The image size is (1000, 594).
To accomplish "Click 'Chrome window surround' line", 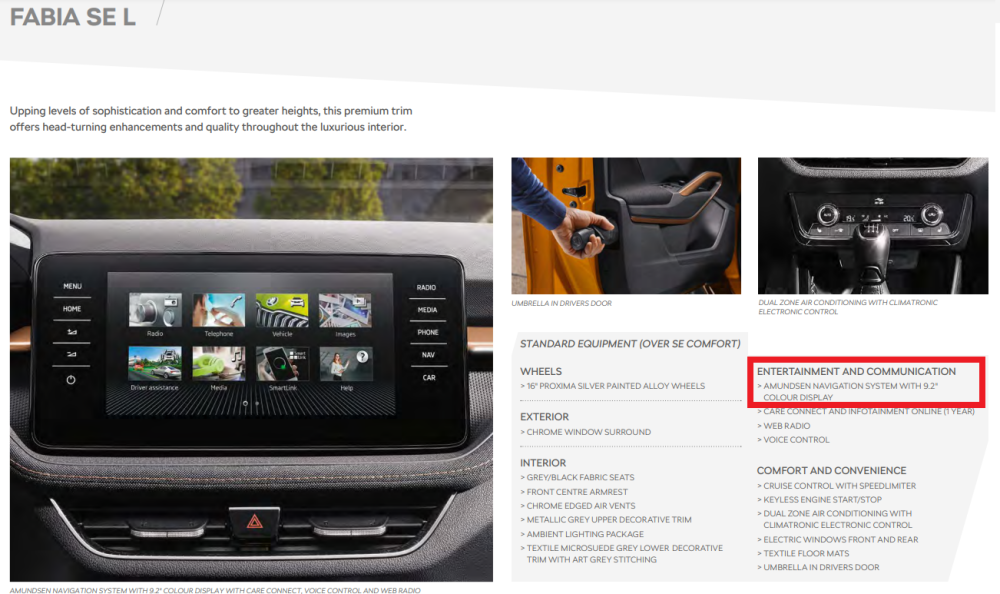I will click(585, 432).
